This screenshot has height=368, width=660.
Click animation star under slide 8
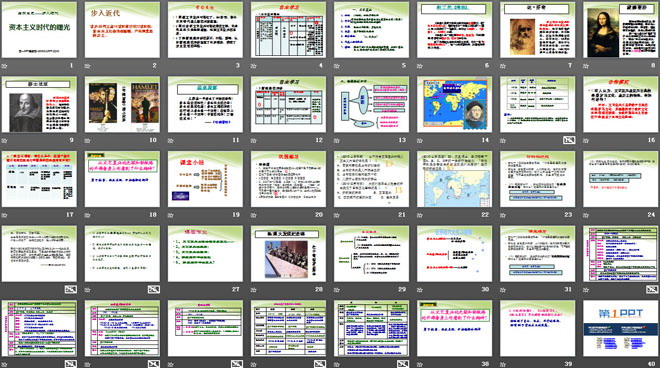(x=586, y=66)
